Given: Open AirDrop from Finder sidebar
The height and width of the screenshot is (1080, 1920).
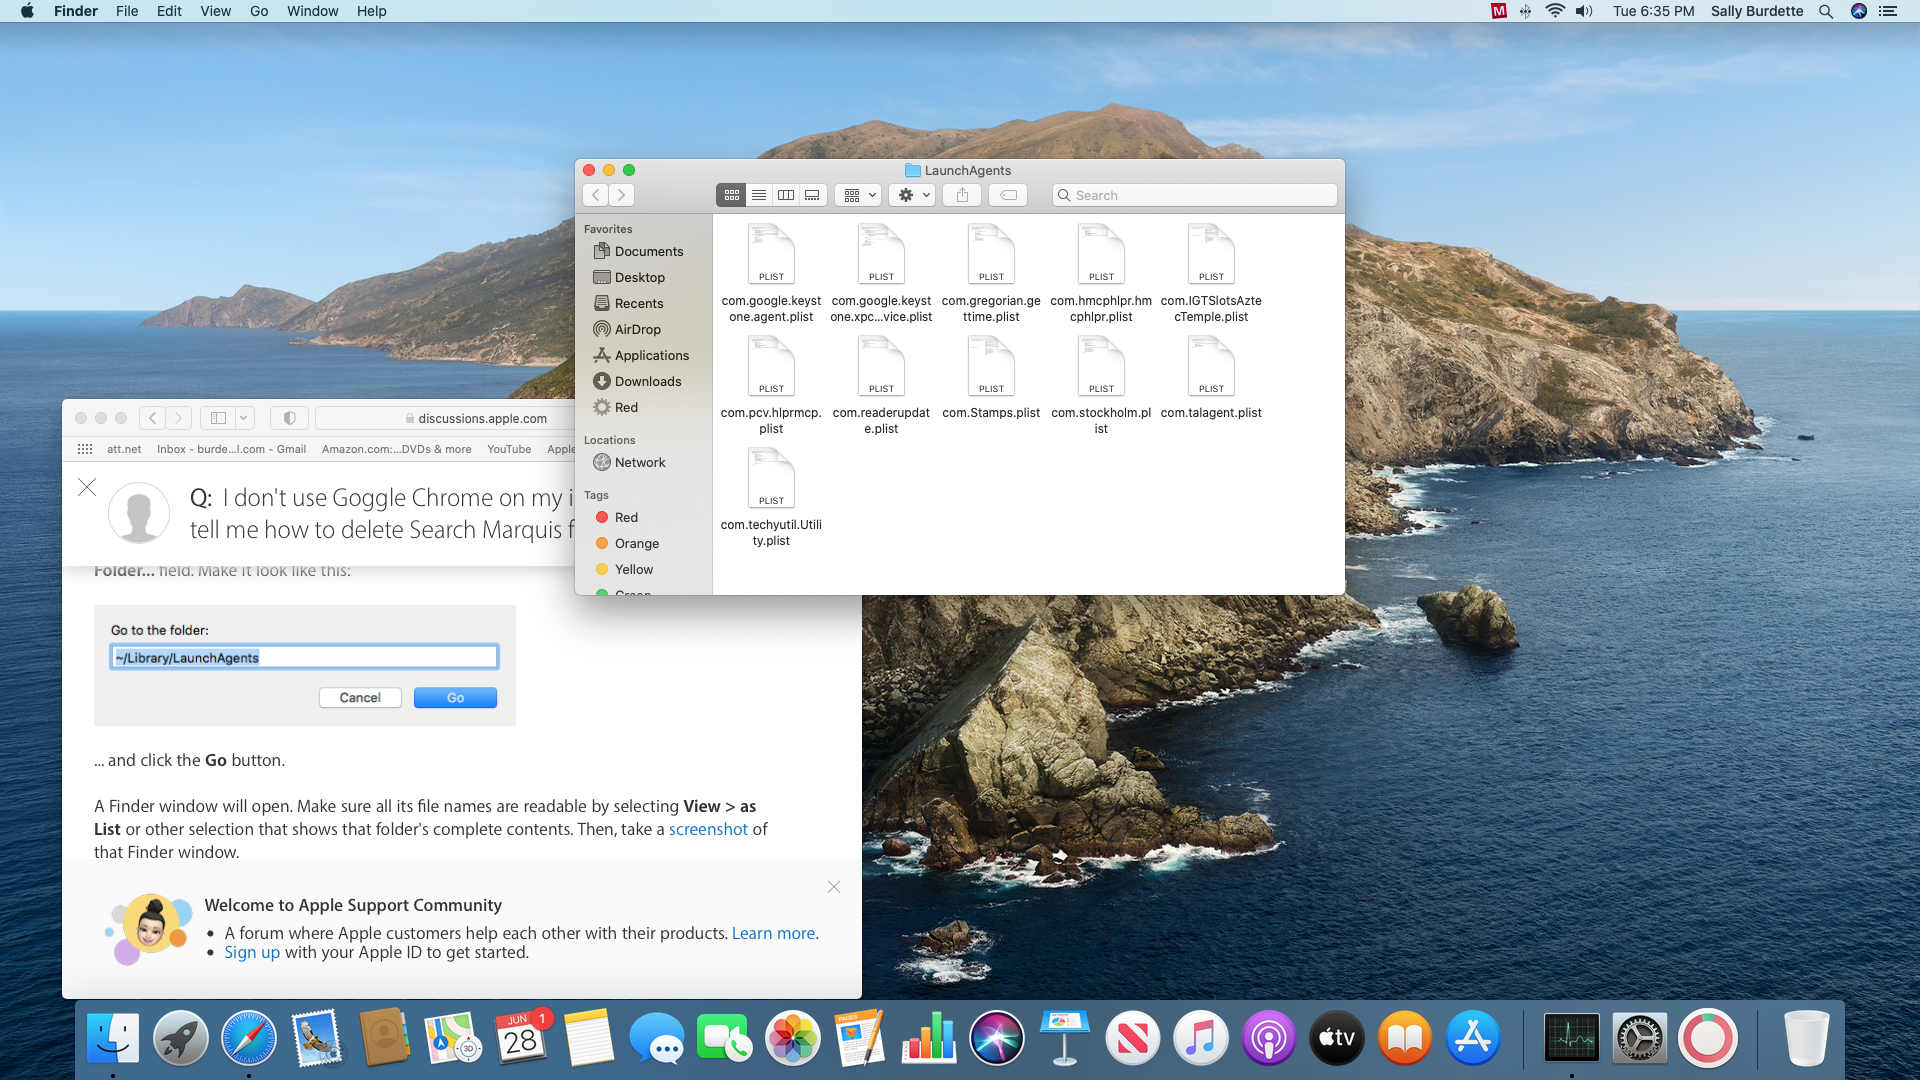Looking at the screenshot, I should [637, 329].
